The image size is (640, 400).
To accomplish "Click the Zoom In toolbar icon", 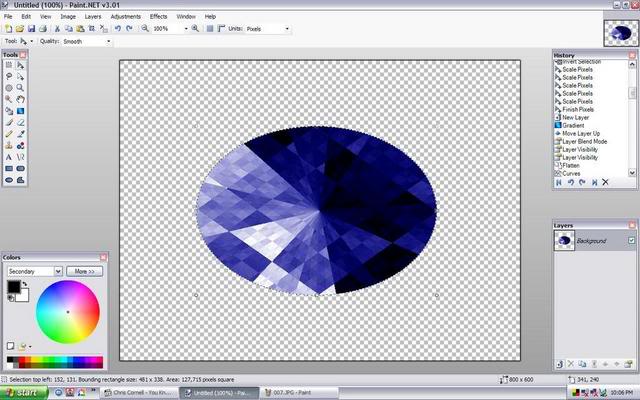I will point(195,29).
